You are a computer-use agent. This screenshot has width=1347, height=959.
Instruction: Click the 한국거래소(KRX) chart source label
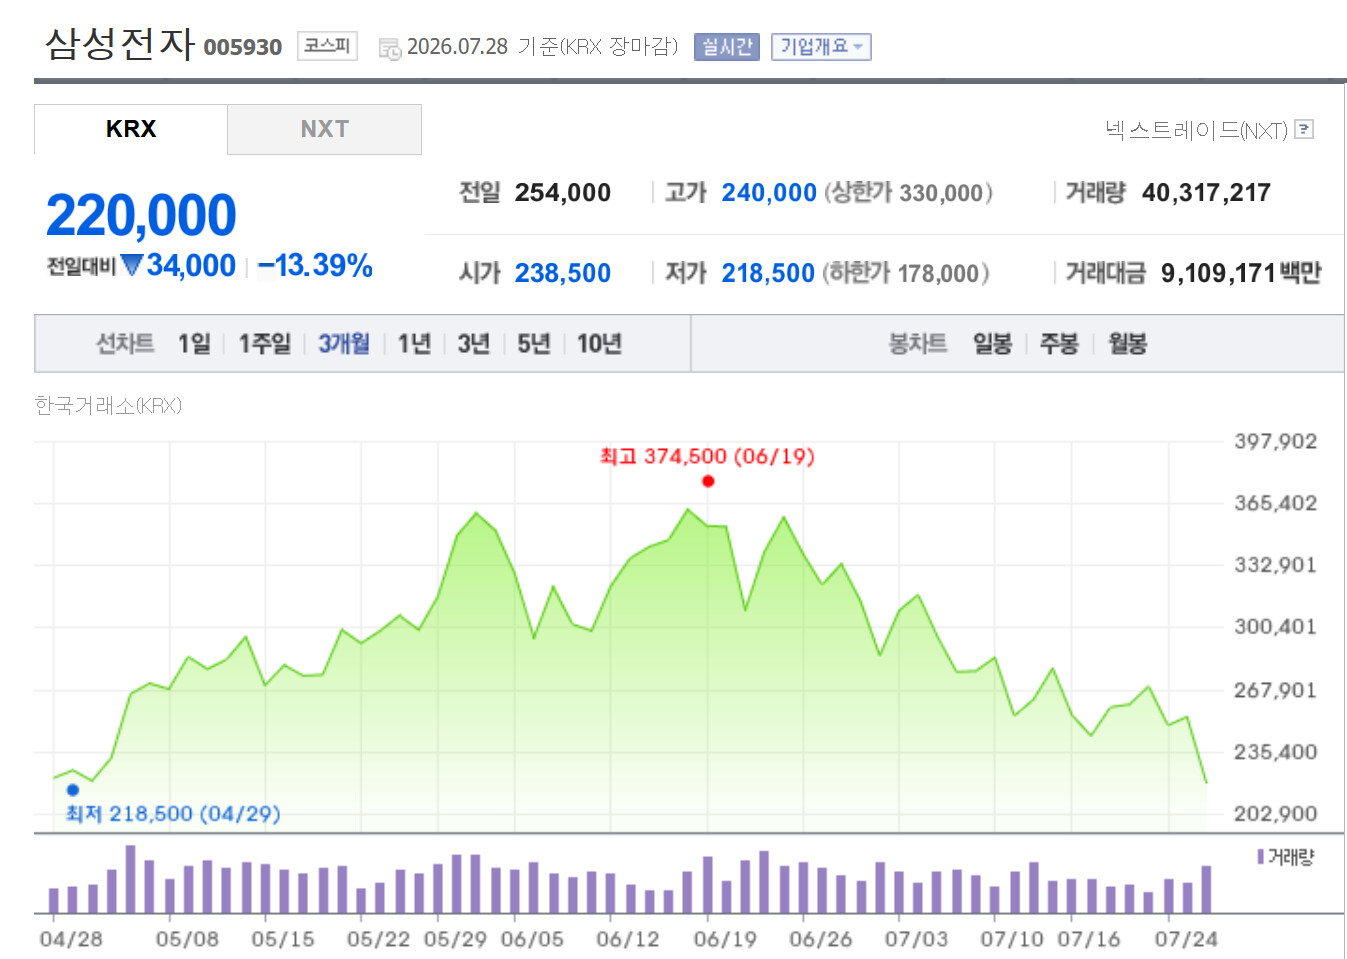108,405
